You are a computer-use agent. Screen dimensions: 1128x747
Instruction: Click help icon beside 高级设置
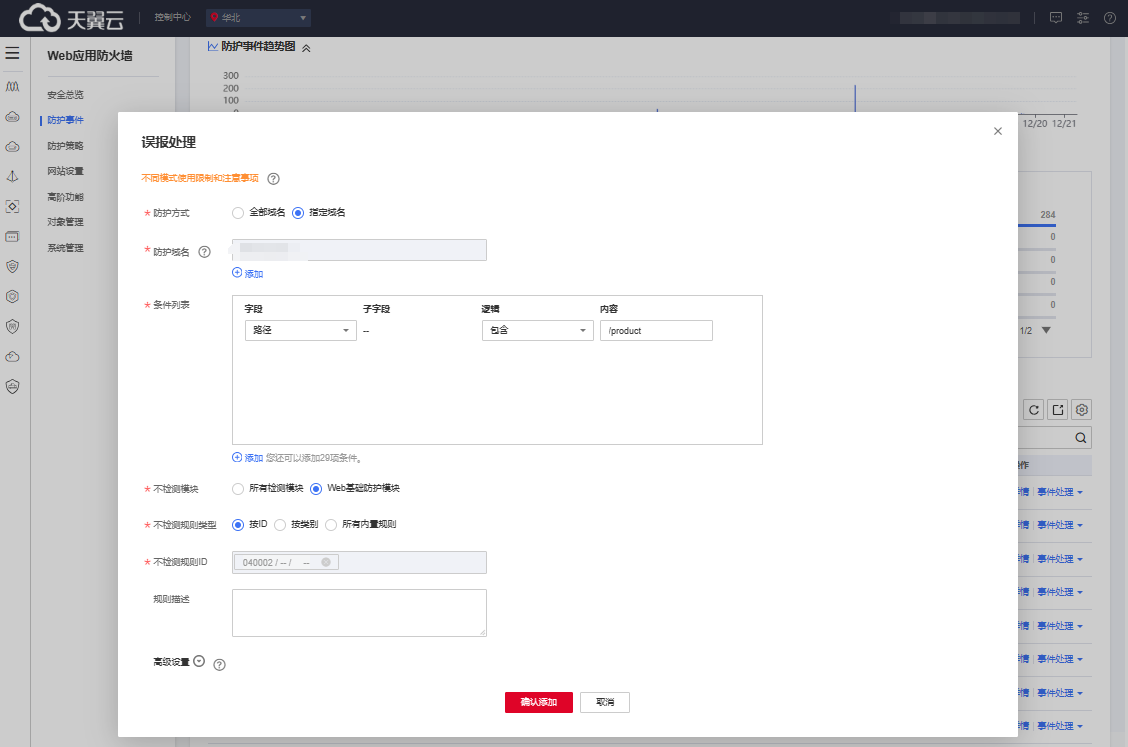220,665
